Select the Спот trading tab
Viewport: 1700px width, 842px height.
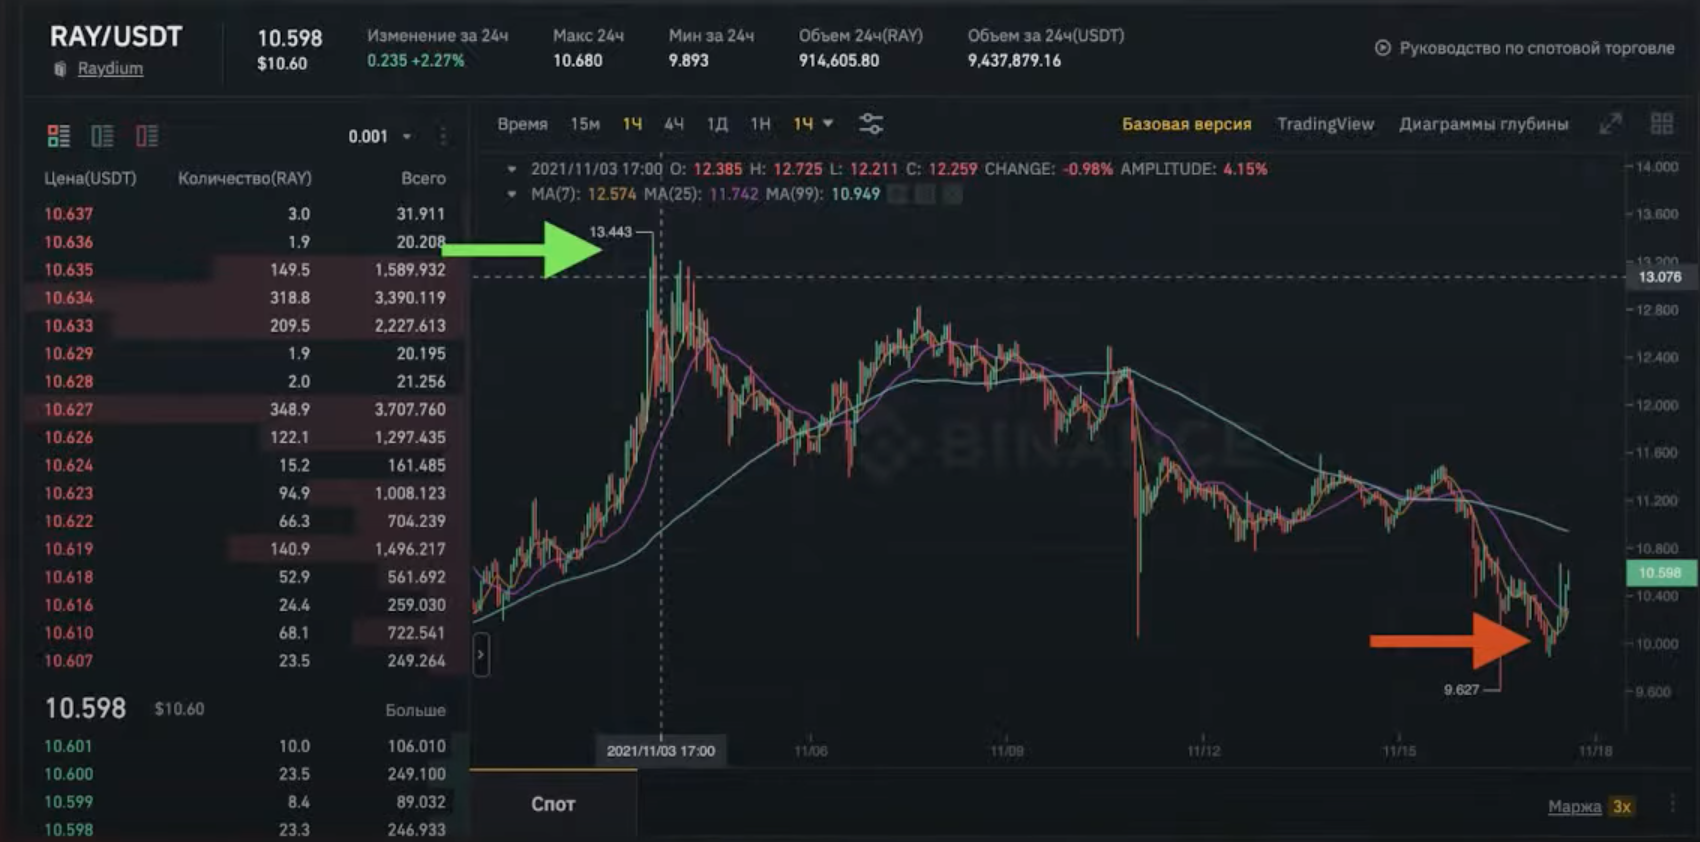tap(553, 804)
